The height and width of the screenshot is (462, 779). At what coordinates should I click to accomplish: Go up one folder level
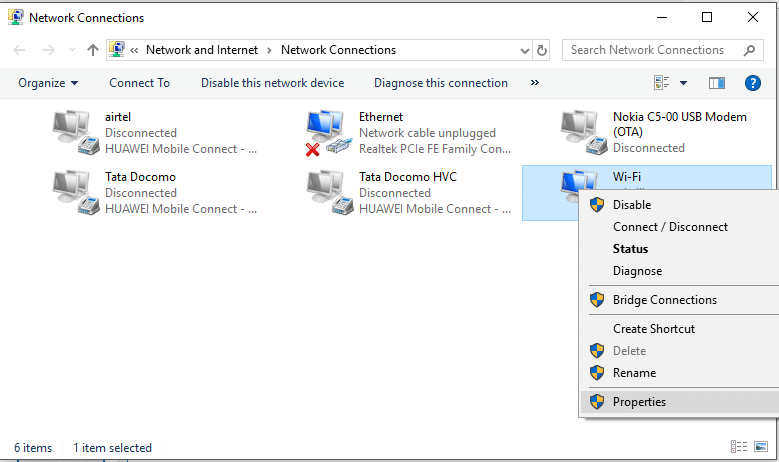click(93, 50)
